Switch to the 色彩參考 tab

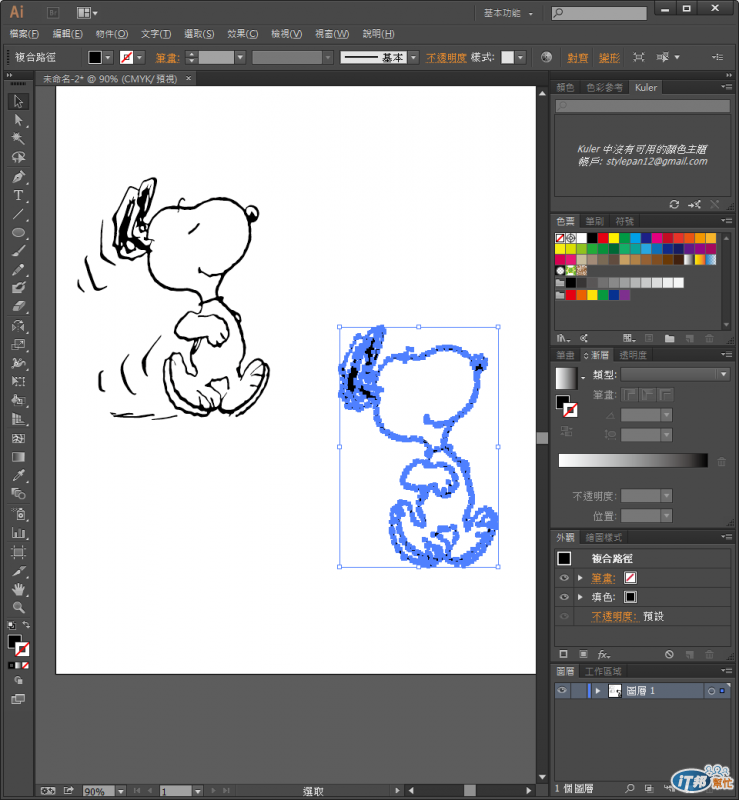click(x=604, y=88)
